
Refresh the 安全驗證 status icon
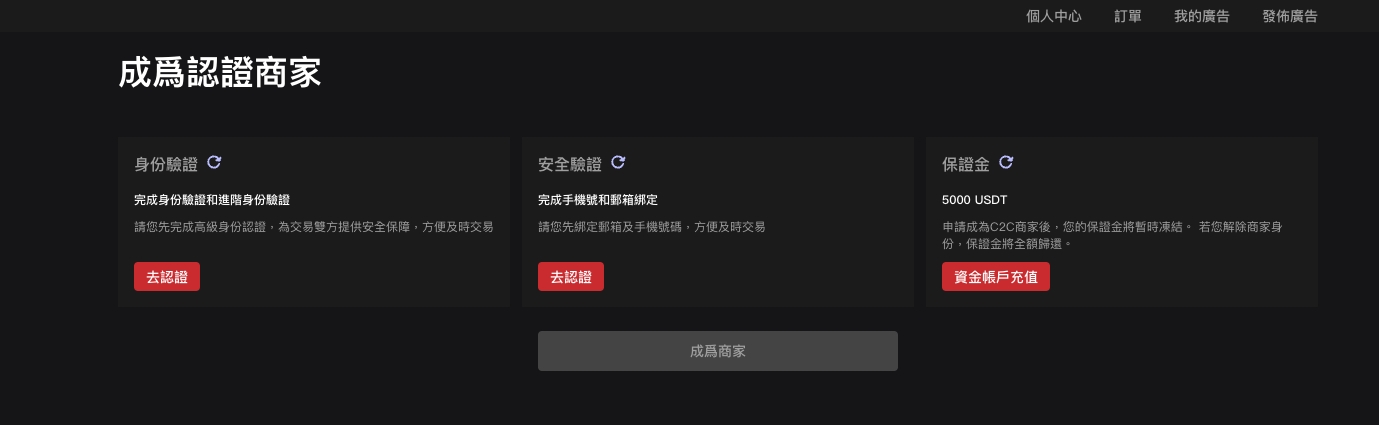pyautogui.click(x=618, y=162)
